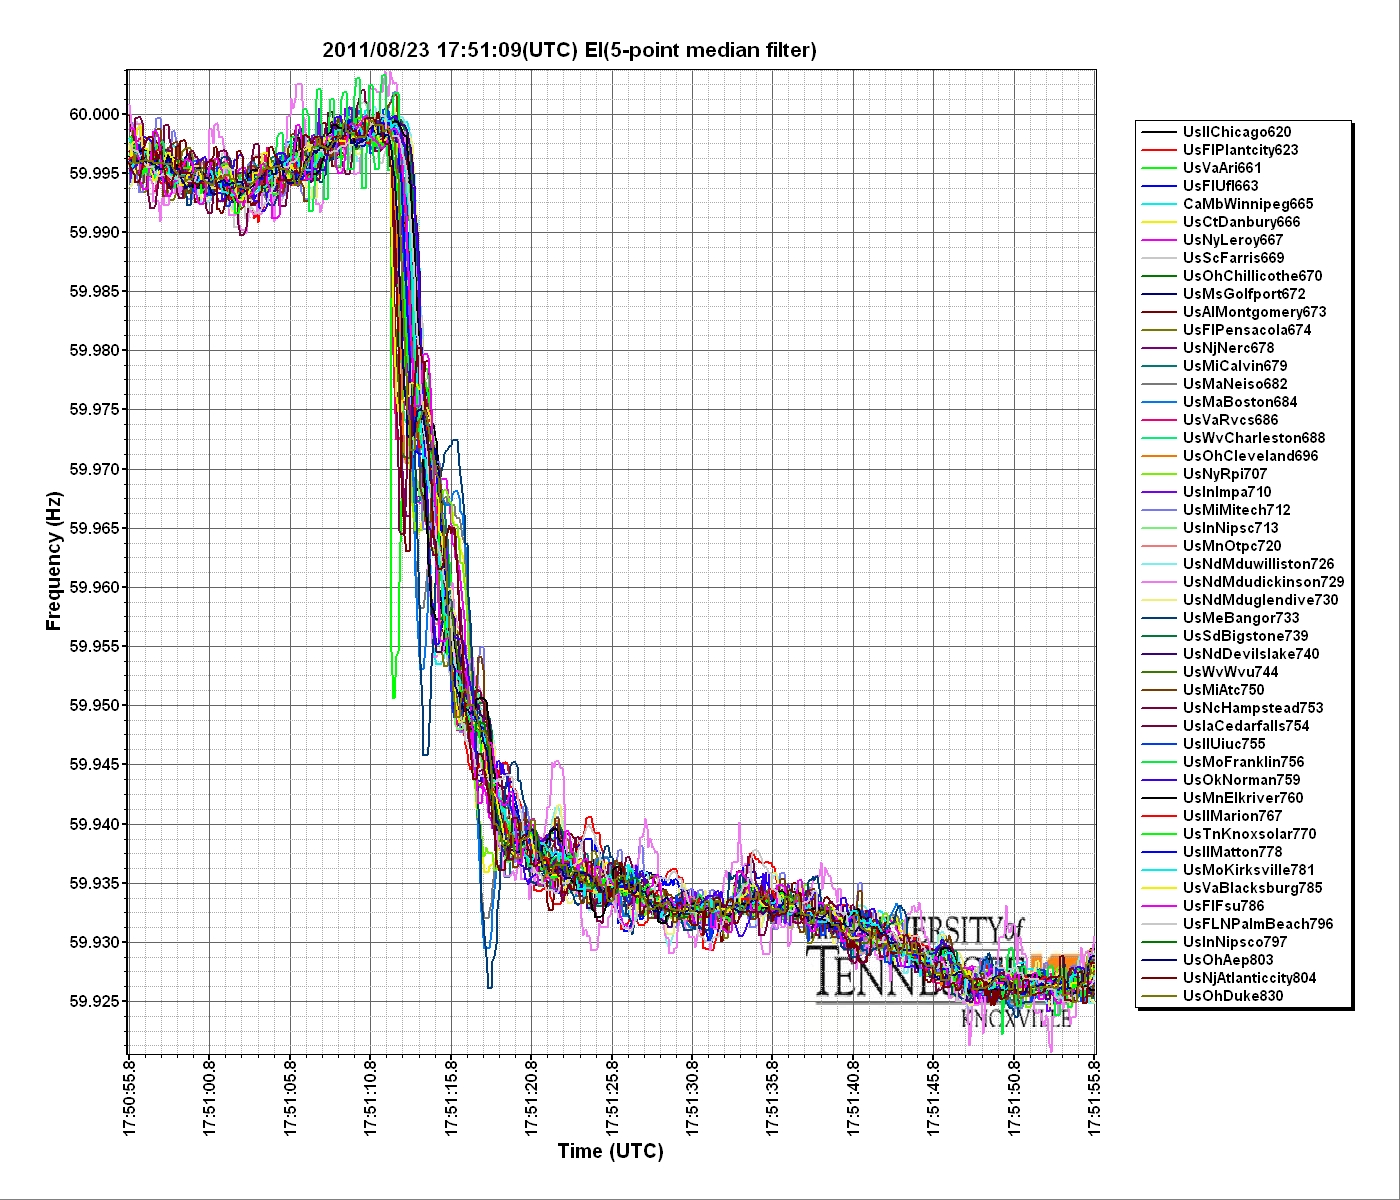Select the 59.950 y-axis tick label

(93, 705)
